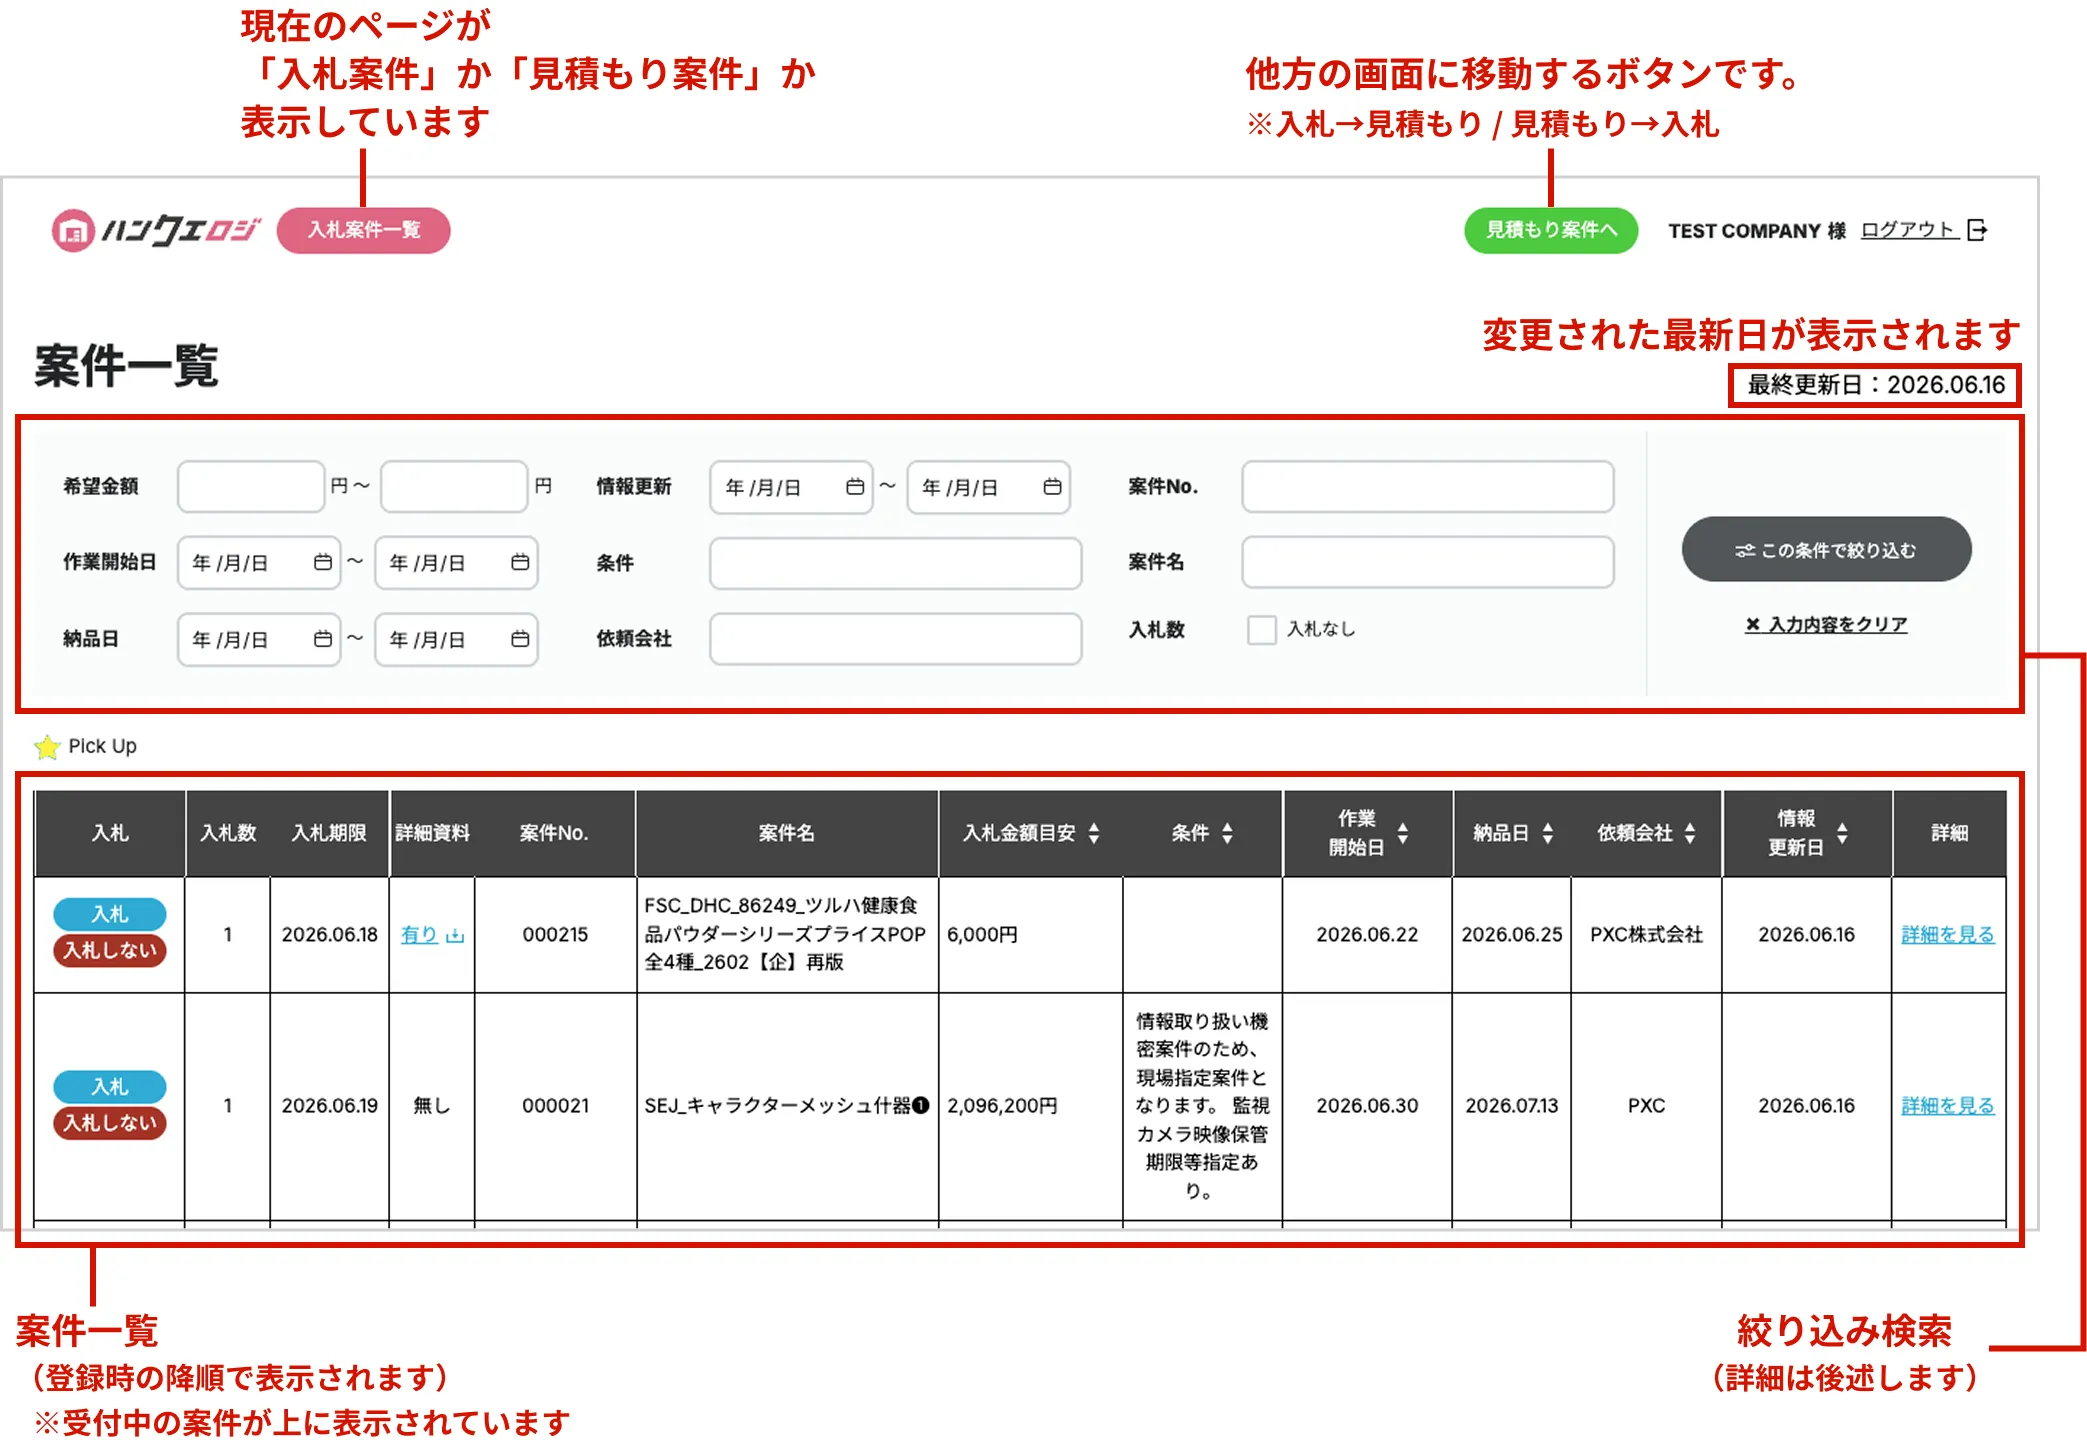2087x1440 pixels.
Task: Sort by 入札金額目安 column arrows
Action: coord(1094,833)
